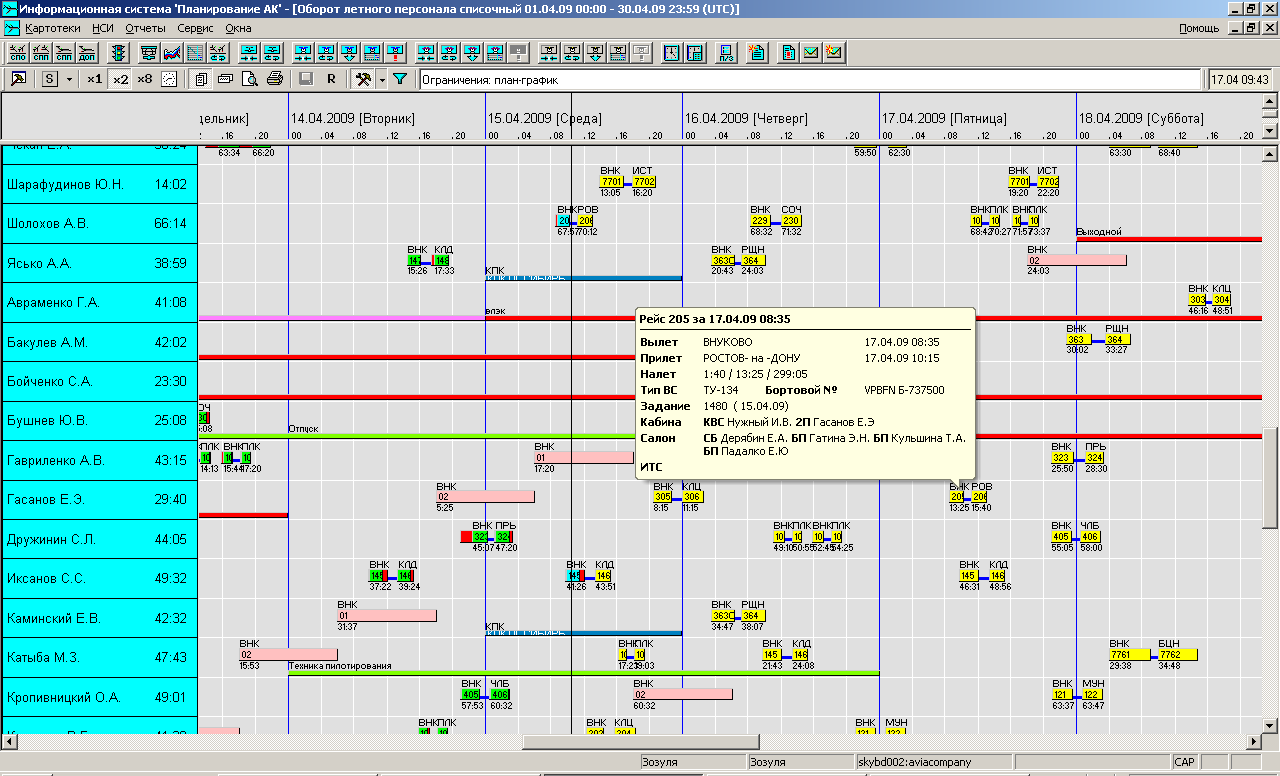
Task: Open the Сервис menu
Action: [x=195, y=28]
